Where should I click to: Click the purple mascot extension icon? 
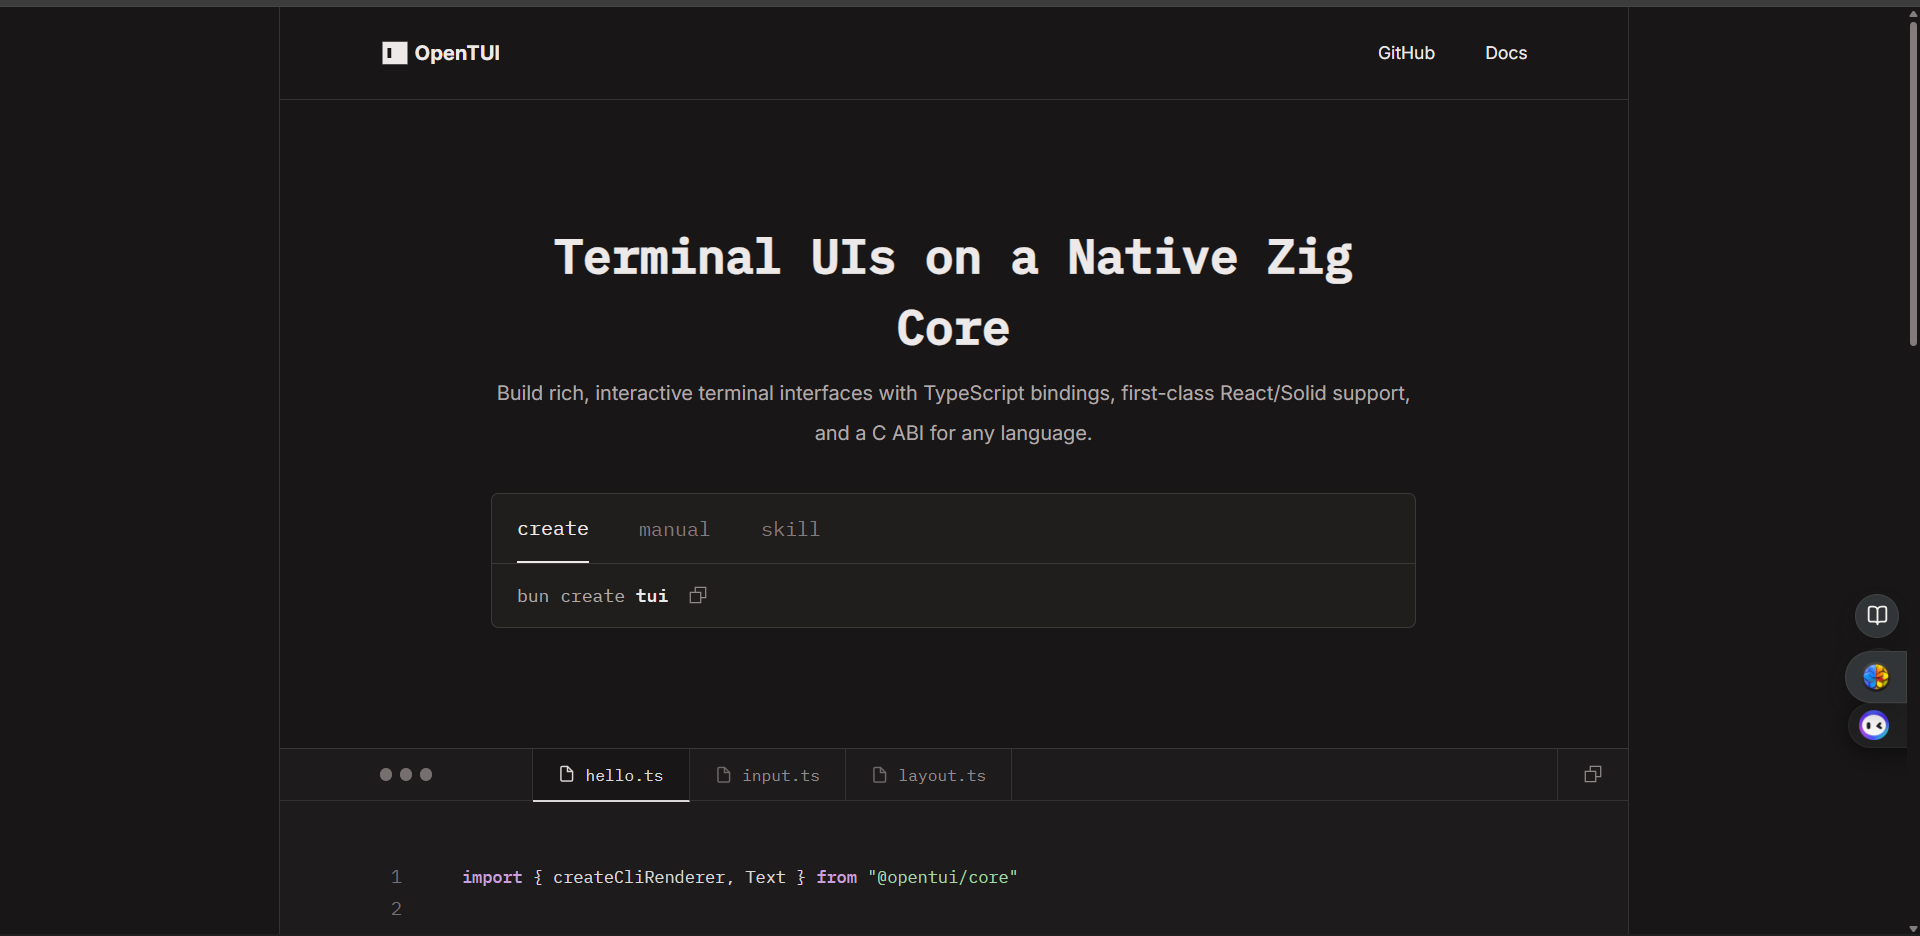pos(1874,725)
